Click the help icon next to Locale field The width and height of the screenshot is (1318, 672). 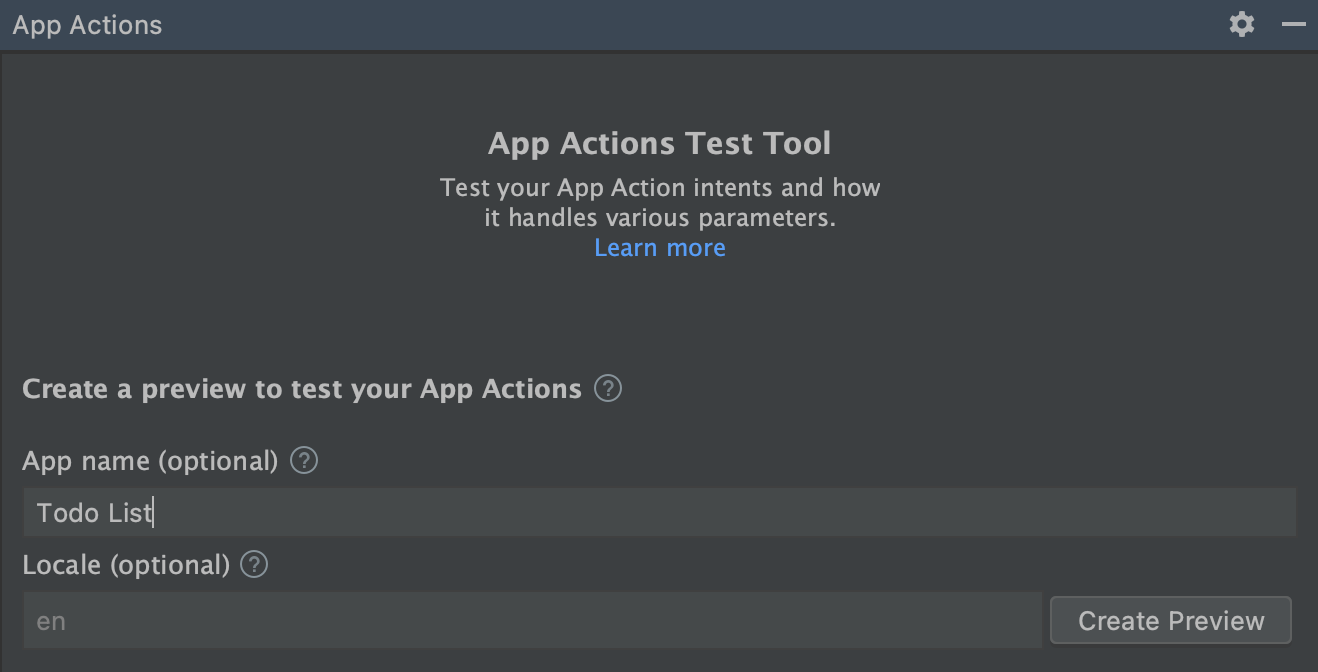254,564
